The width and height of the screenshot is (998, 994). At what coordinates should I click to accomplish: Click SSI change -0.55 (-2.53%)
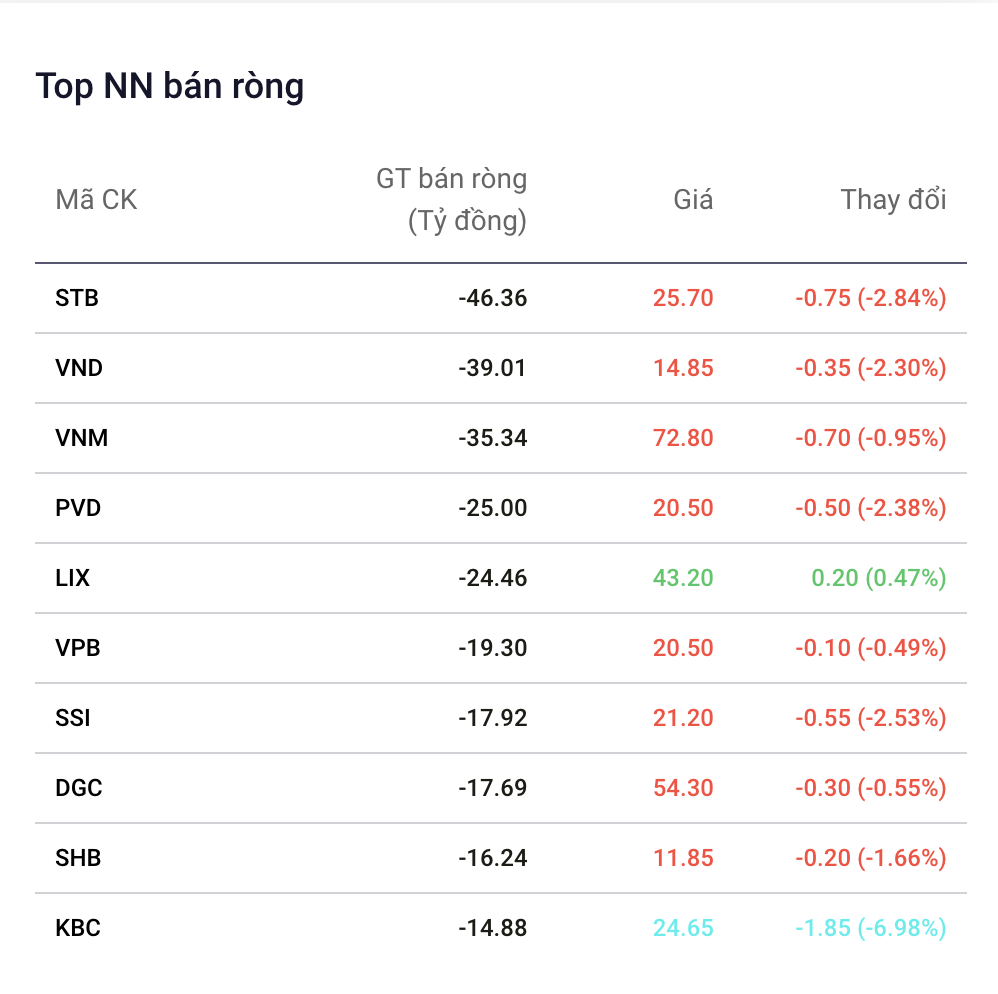[871, 718]
